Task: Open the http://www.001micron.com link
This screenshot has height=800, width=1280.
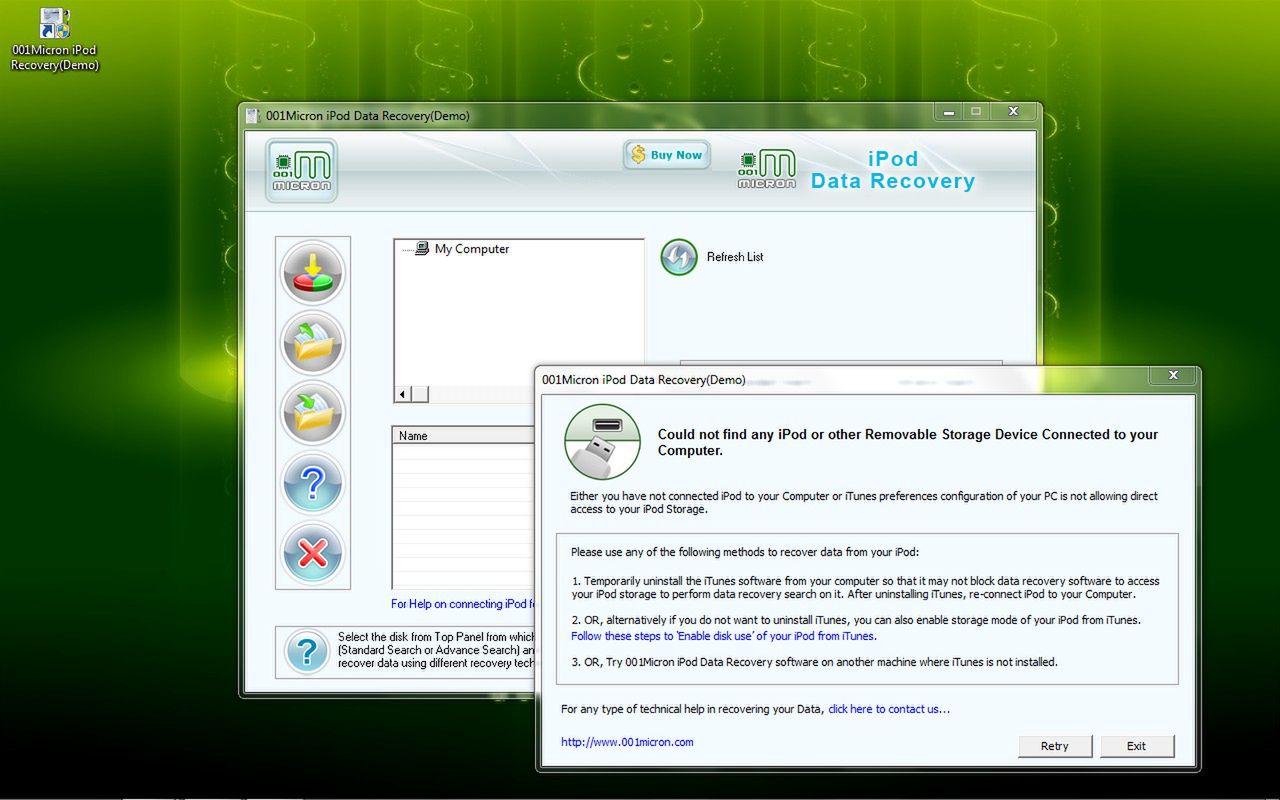Action: coord(627,742)
